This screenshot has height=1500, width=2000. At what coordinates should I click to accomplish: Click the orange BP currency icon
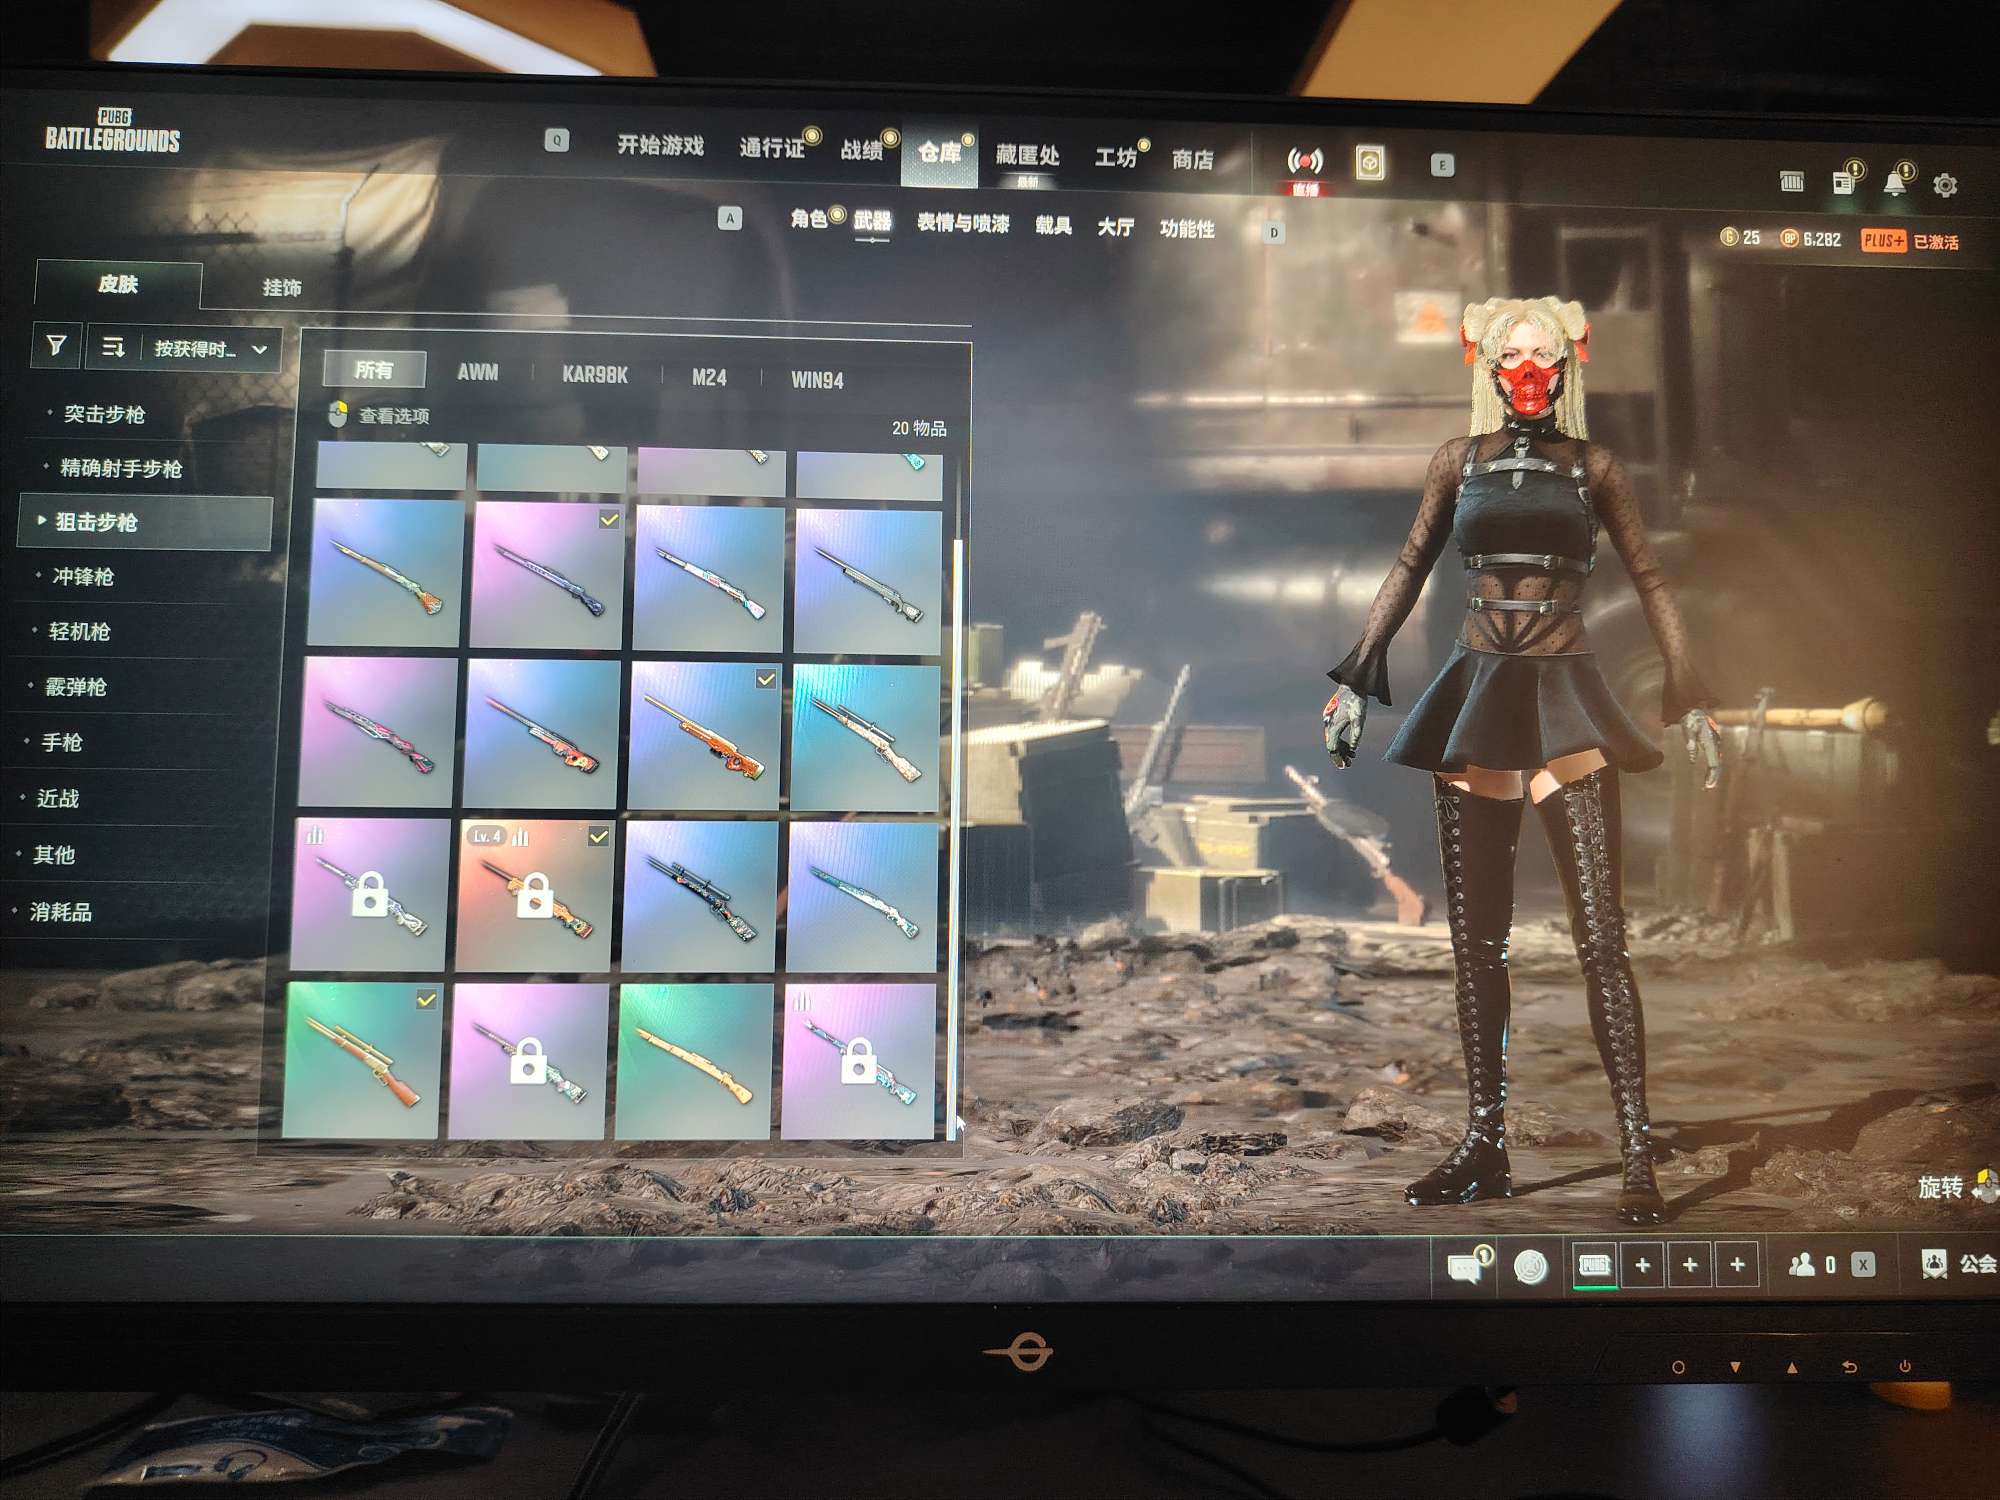click(1790, 238)
